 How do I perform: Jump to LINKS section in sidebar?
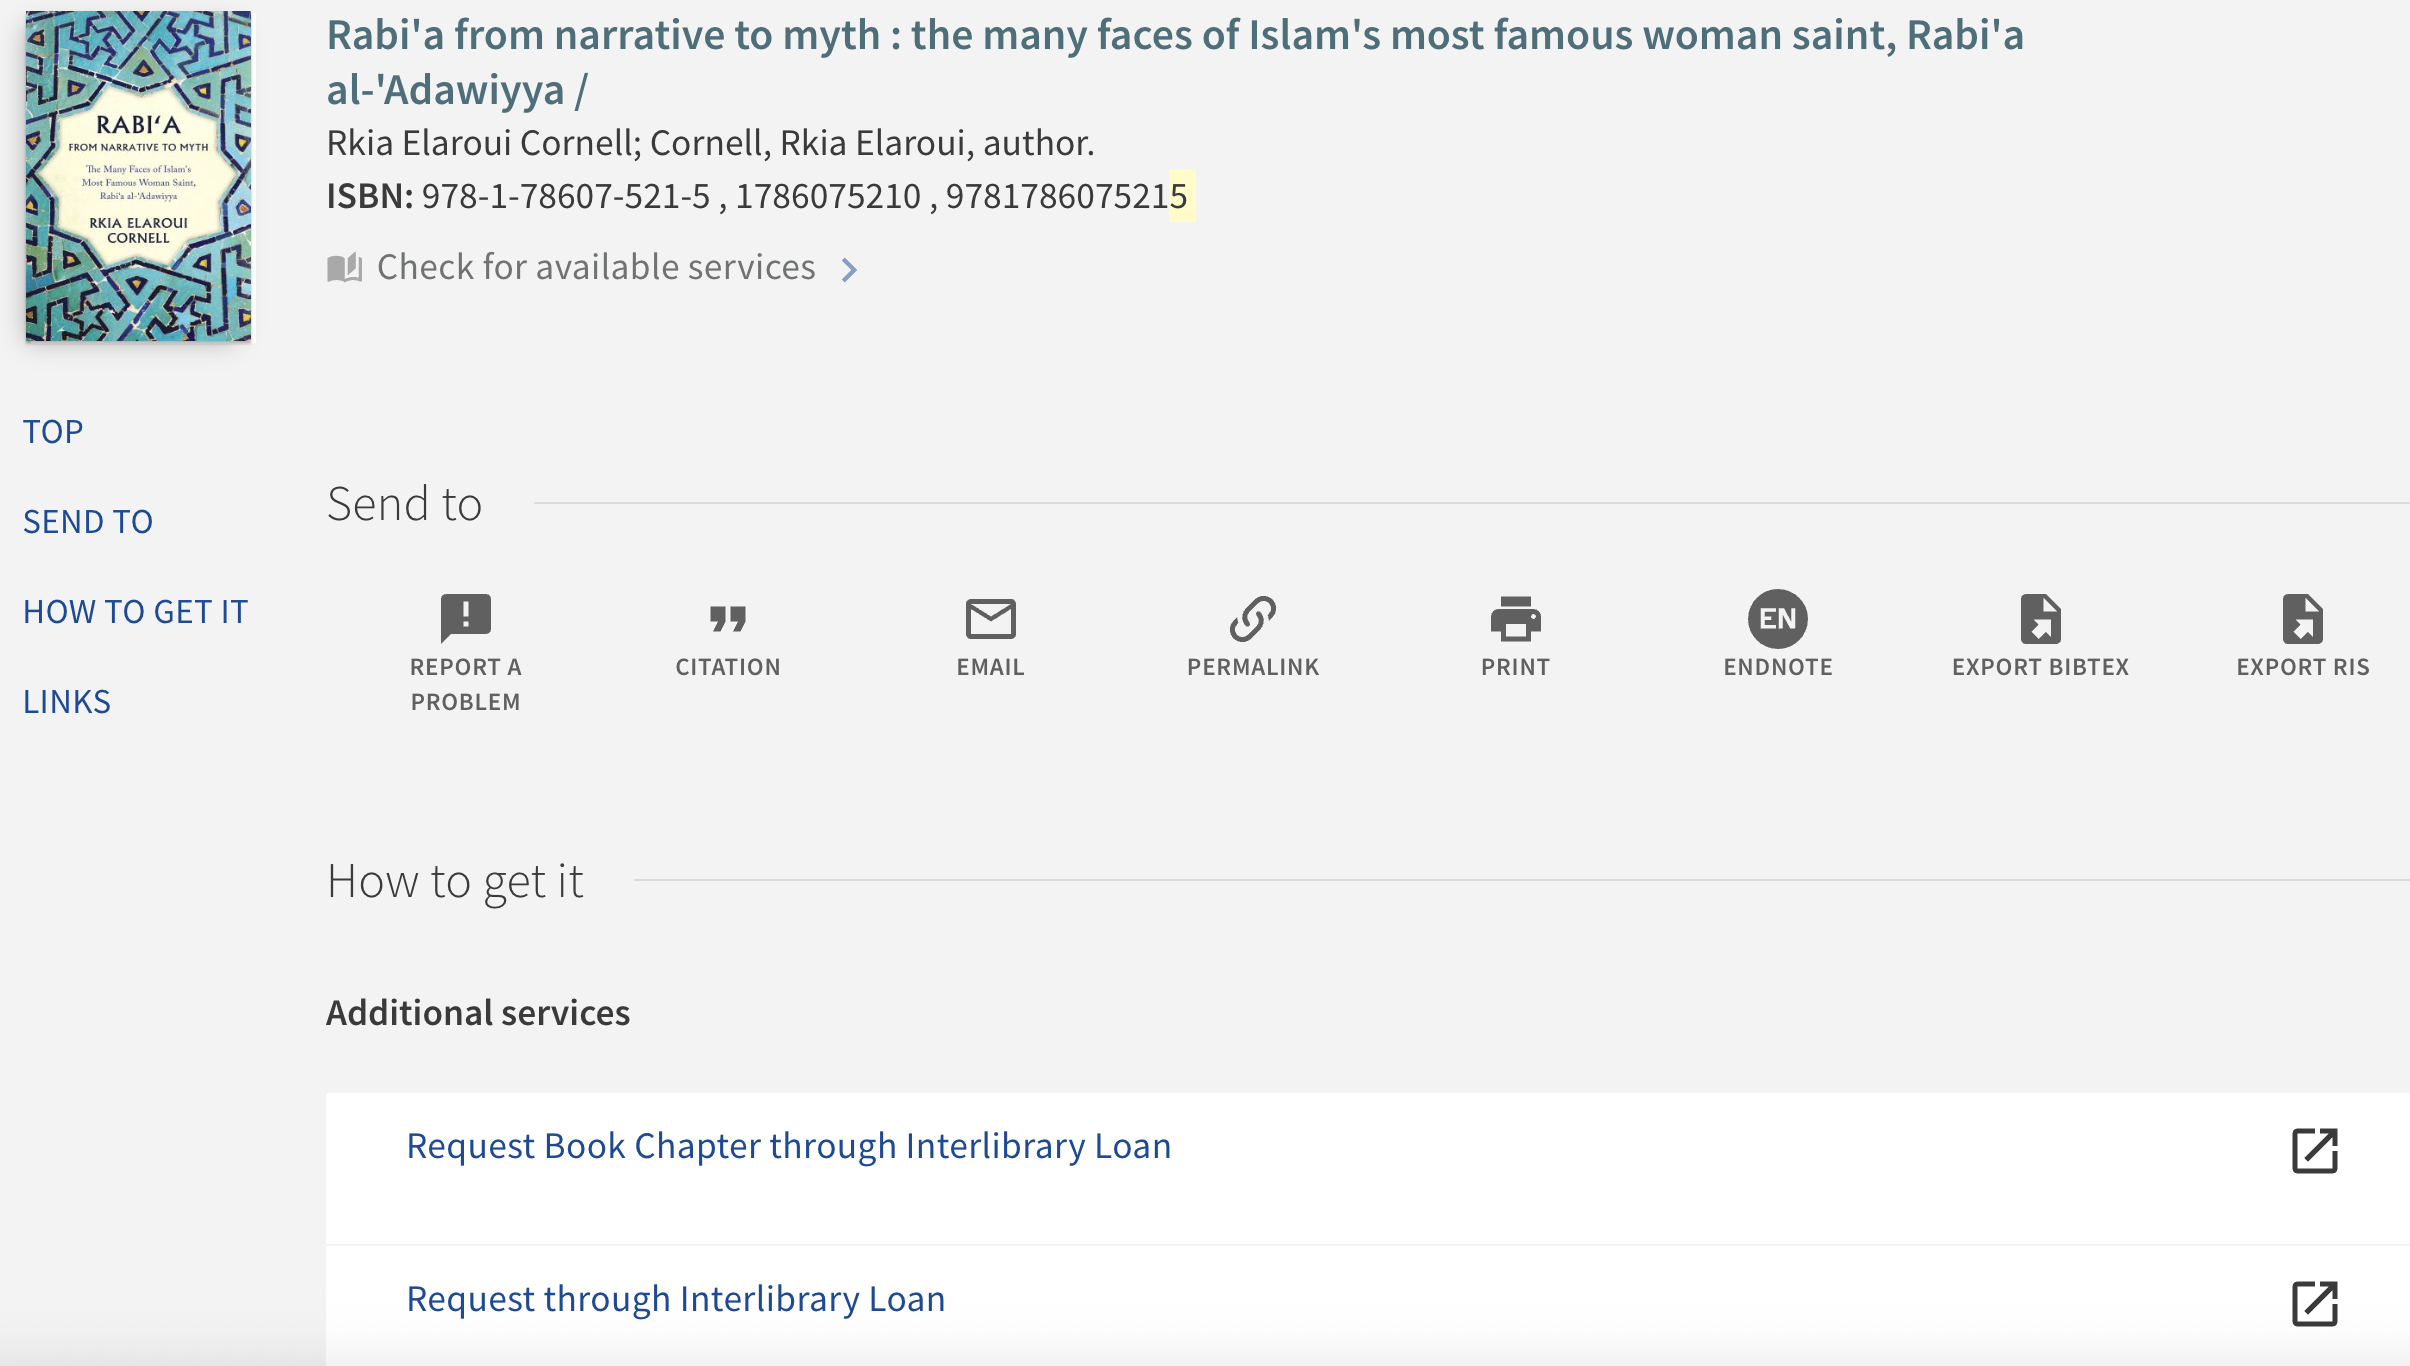point(67,702)
